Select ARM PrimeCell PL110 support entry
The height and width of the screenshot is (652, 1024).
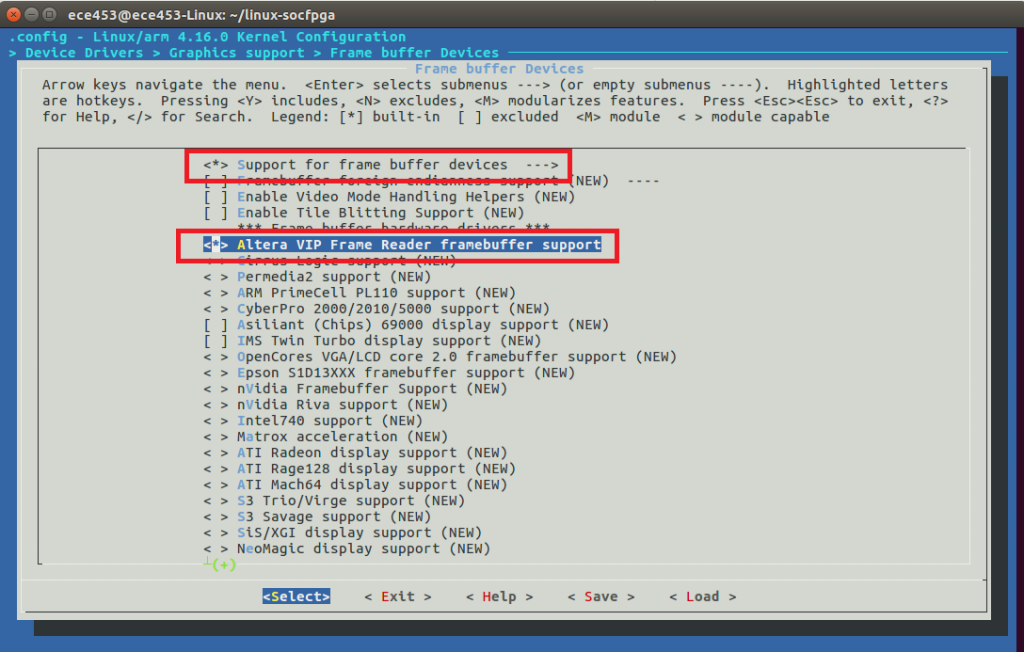(x=376, y=293)
